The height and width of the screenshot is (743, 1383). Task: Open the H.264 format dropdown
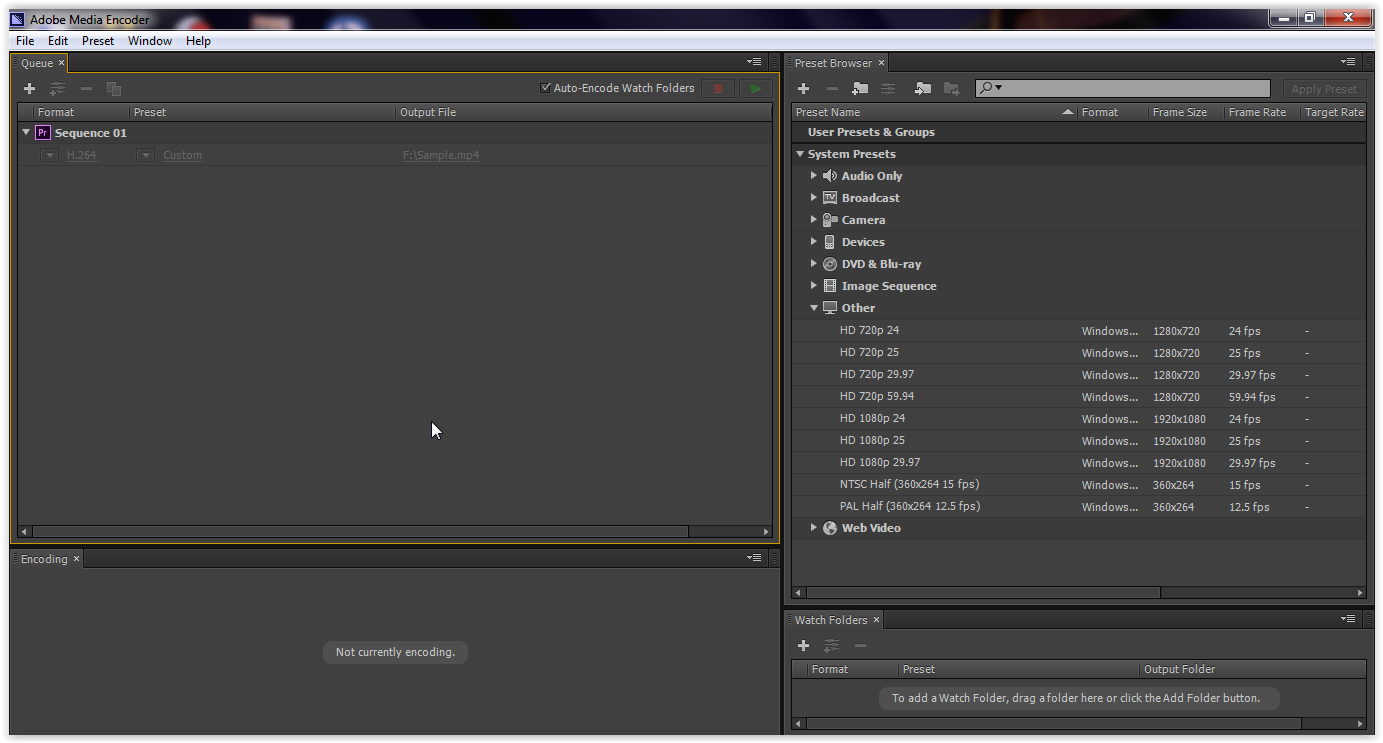(x=49, y=155)
